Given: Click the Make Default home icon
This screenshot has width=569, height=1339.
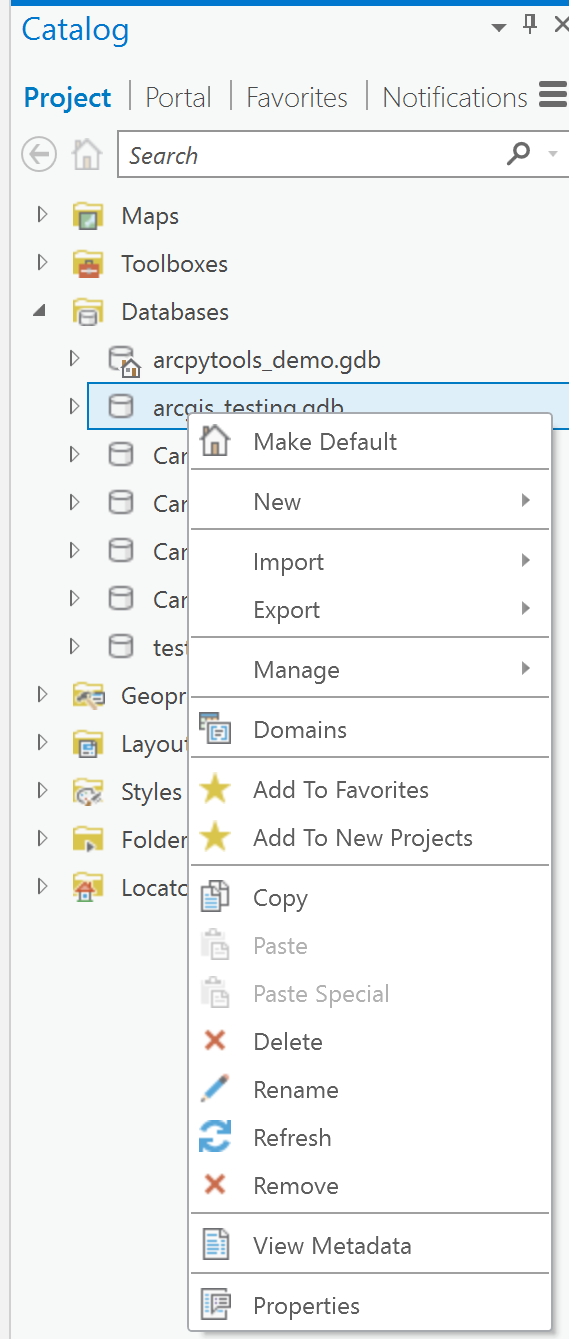Looking at the screenshot, I should click(x=215, y=441).
